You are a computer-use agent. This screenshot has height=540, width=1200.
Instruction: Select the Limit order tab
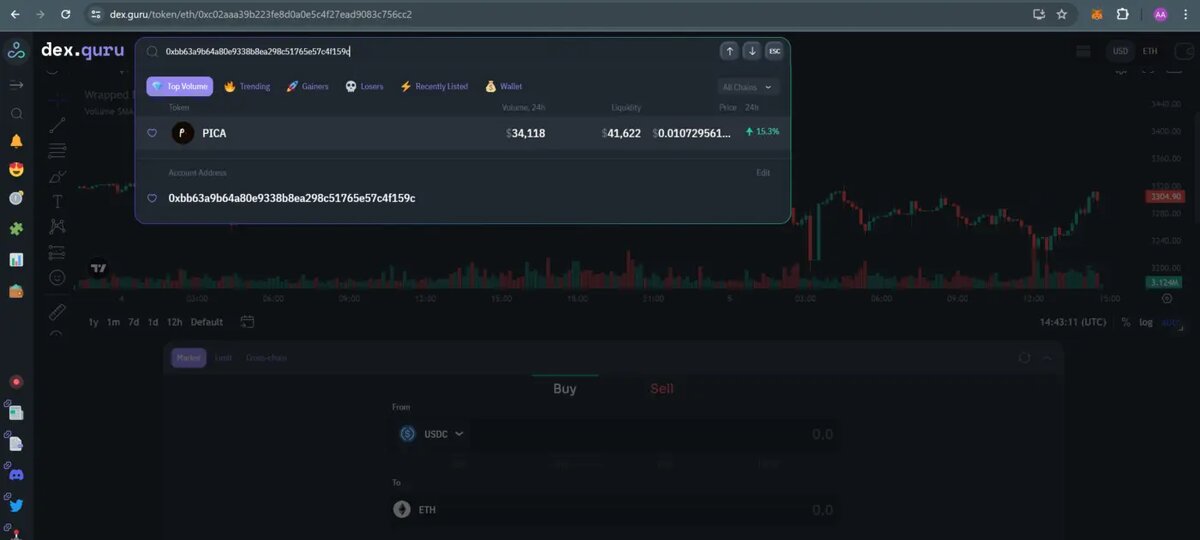click(x=223, y=357)
